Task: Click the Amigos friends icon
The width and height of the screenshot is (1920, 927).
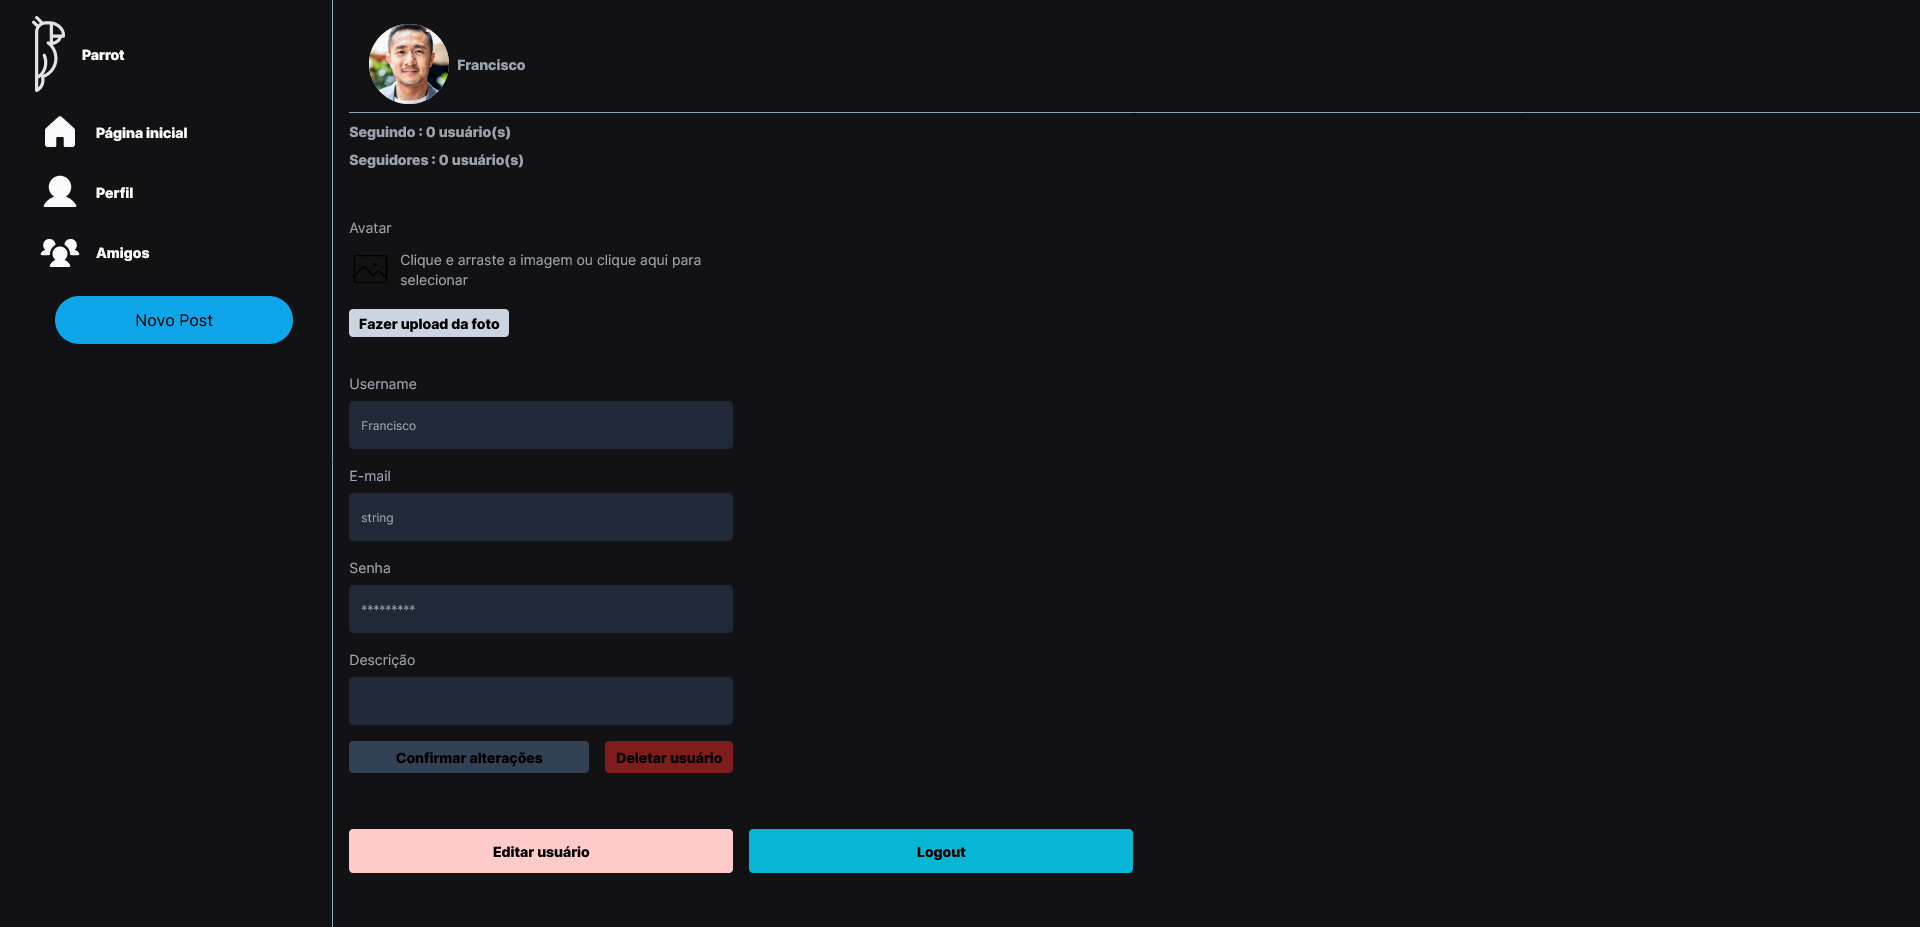Action: coord(59,252)
